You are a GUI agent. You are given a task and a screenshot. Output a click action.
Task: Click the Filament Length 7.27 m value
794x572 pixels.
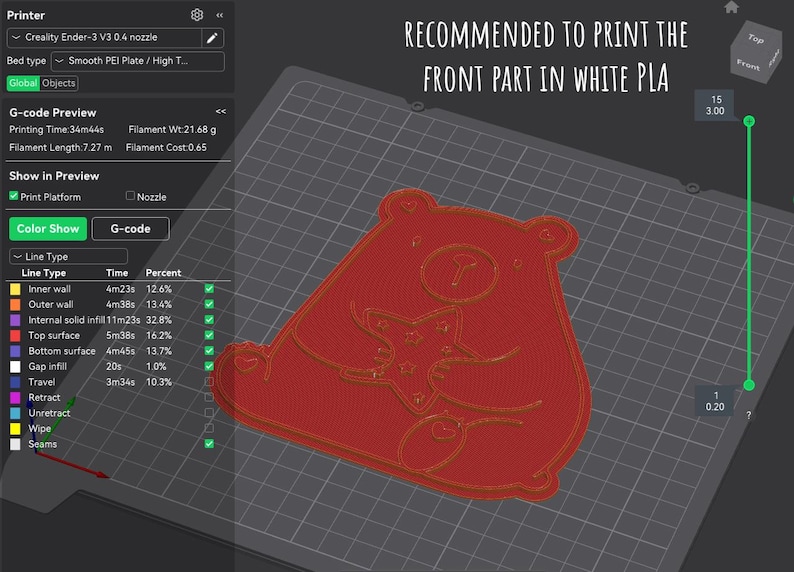click(60, 147)
